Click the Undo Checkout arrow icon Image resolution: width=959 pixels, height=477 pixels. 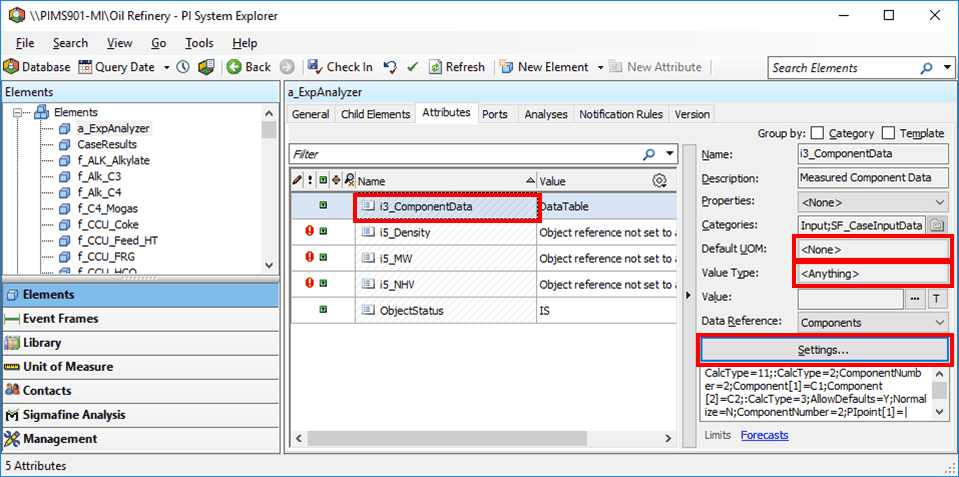coord(390,67)
